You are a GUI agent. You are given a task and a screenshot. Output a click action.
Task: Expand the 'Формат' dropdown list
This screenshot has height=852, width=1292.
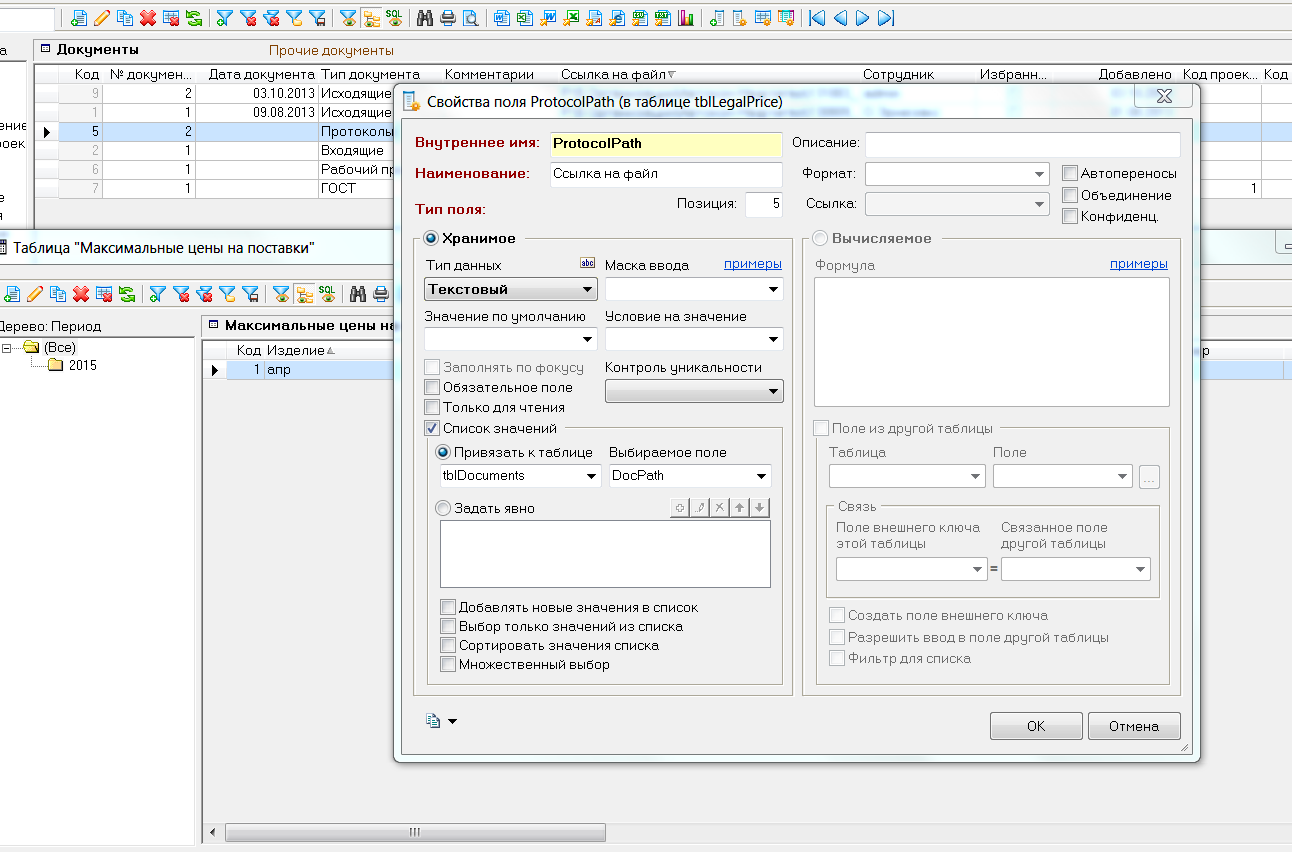[x=1039, y=174]
